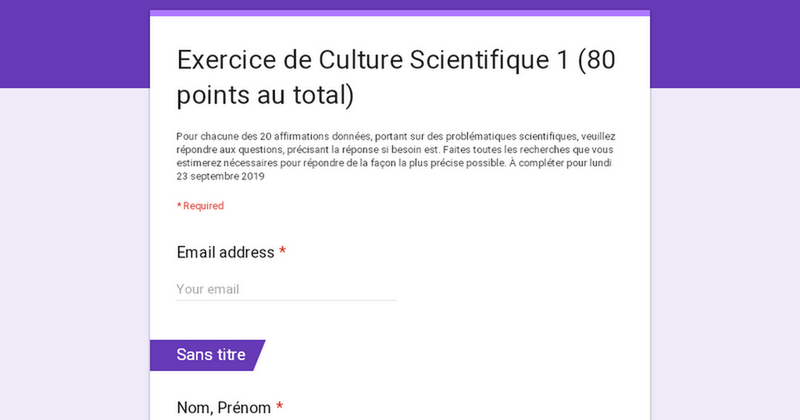Click the slanted right edge of the "Sans titre" banner
This screenshot has width=800, height=420.
[x=258, y=354]
